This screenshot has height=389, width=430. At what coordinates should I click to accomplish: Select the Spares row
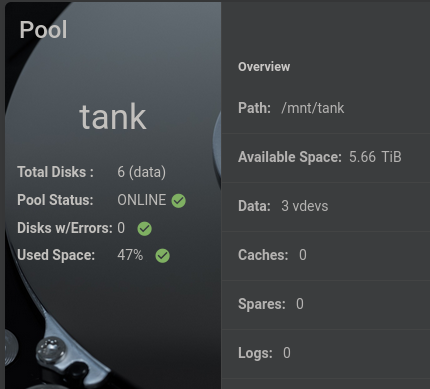326,305
